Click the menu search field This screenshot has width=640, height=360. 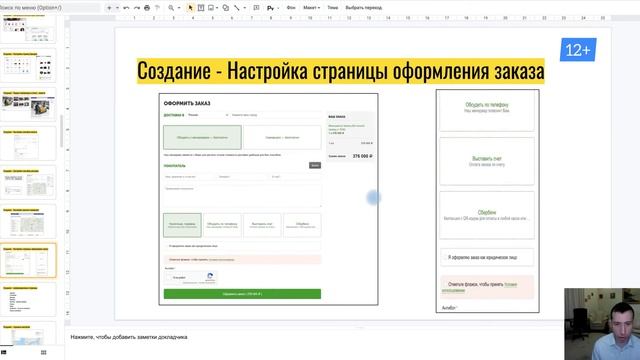[x=49, y=7]
